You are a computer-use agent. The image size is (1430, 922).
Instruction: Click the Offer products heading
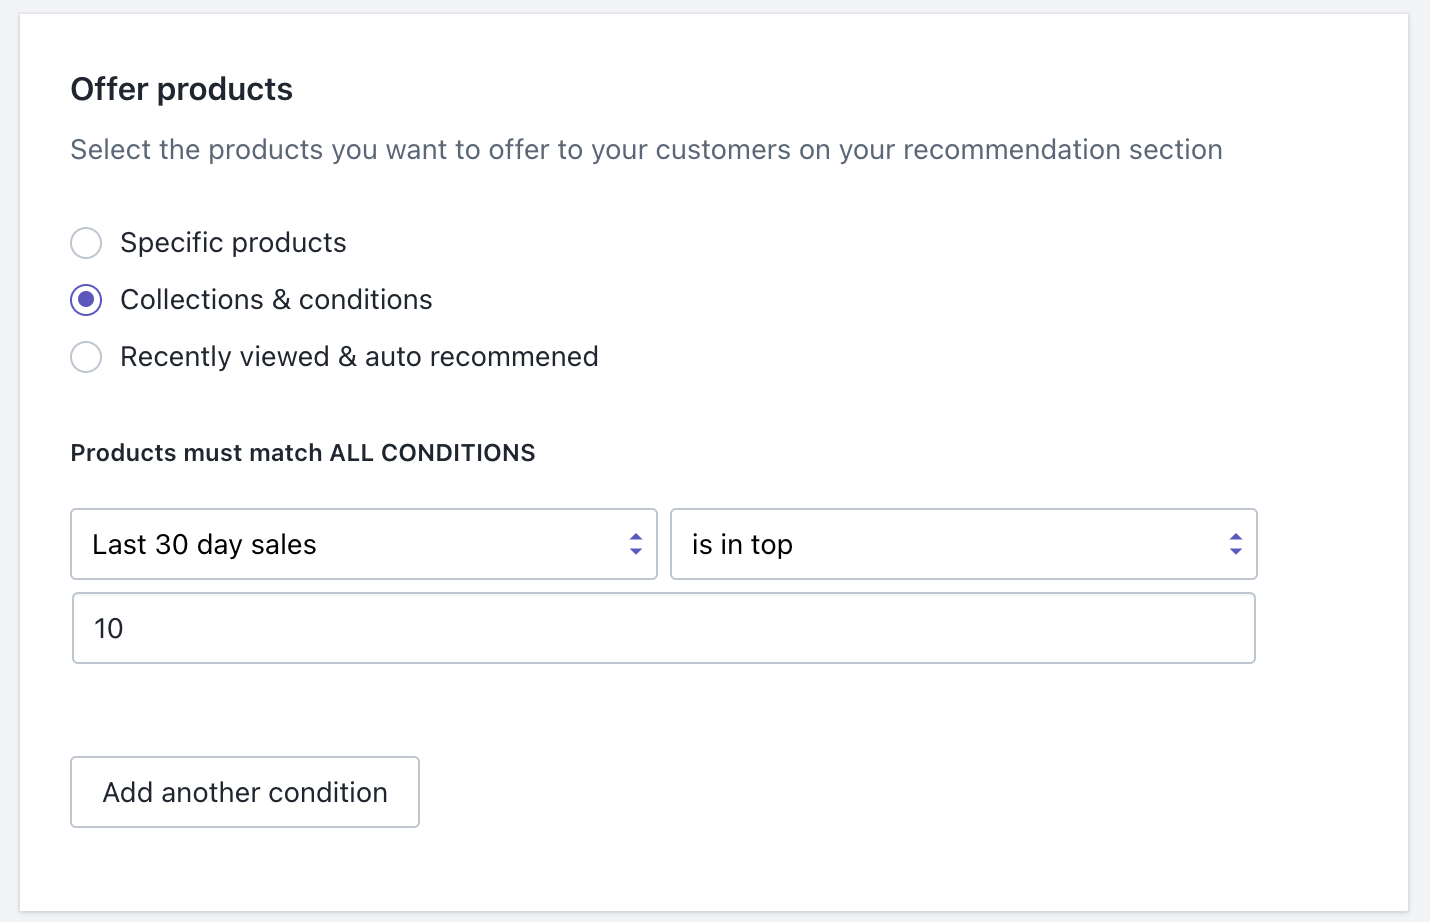pyautogui.click(x=181, y=89)
